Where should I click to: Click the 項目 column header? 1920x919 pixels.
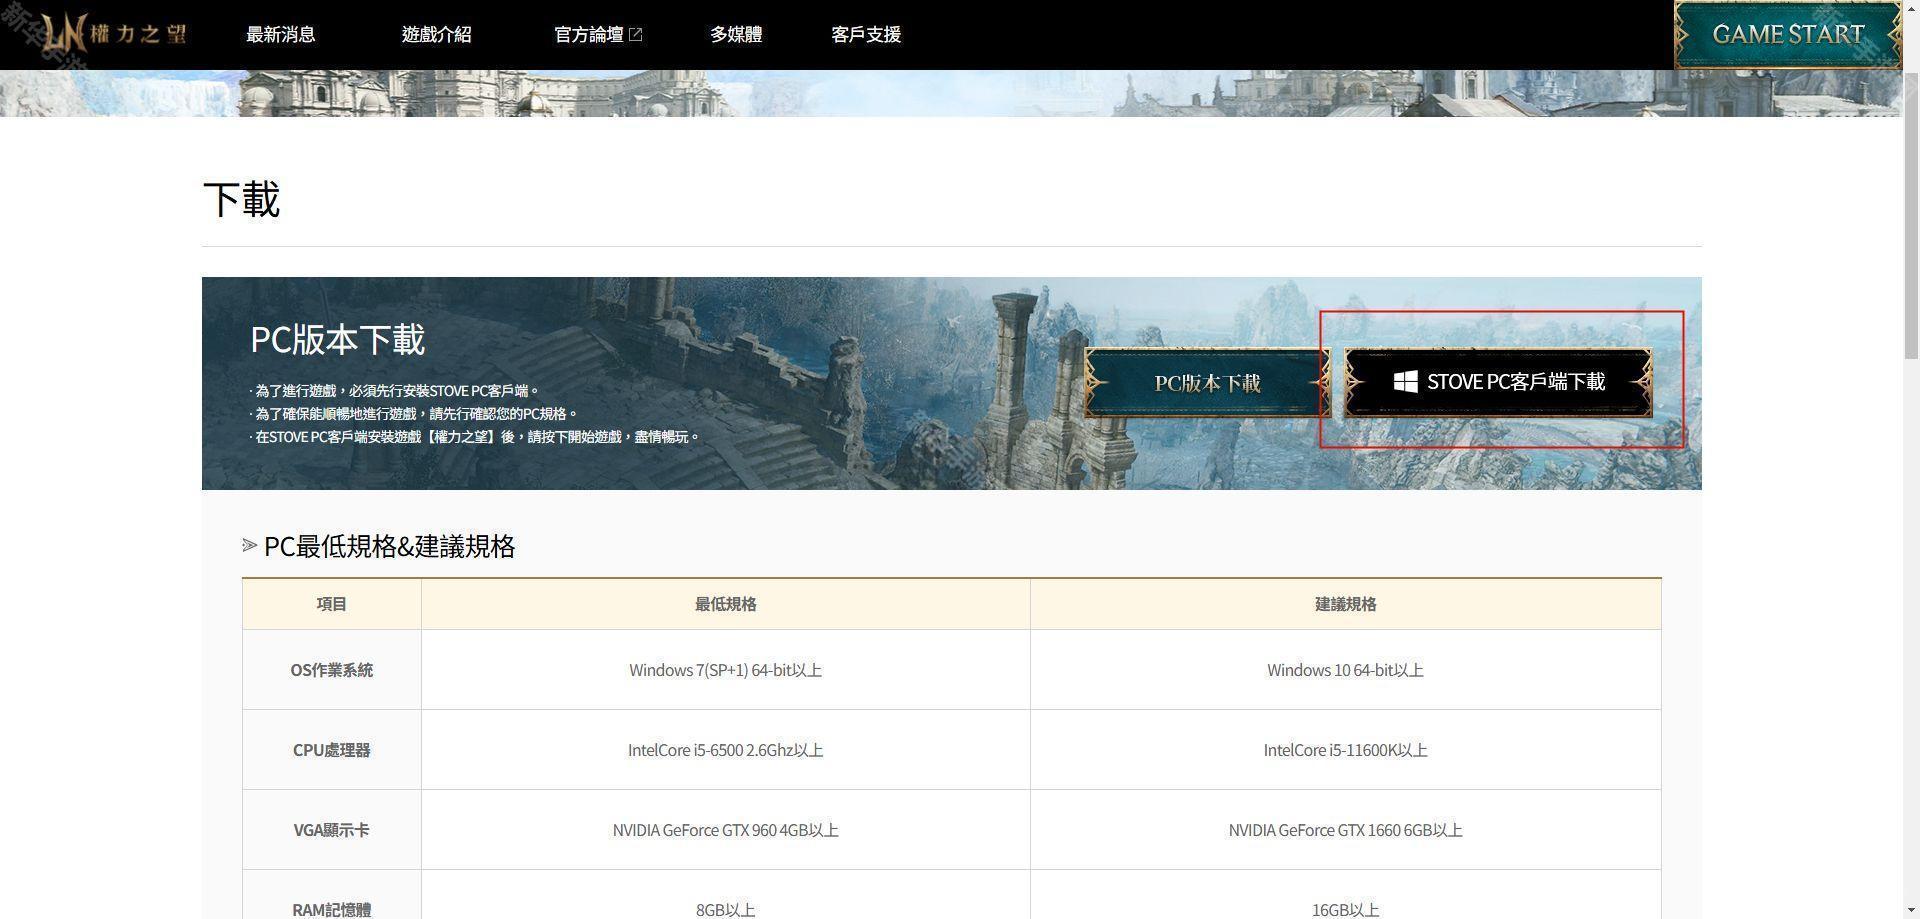pyautogui.click(x=331, y=604)
